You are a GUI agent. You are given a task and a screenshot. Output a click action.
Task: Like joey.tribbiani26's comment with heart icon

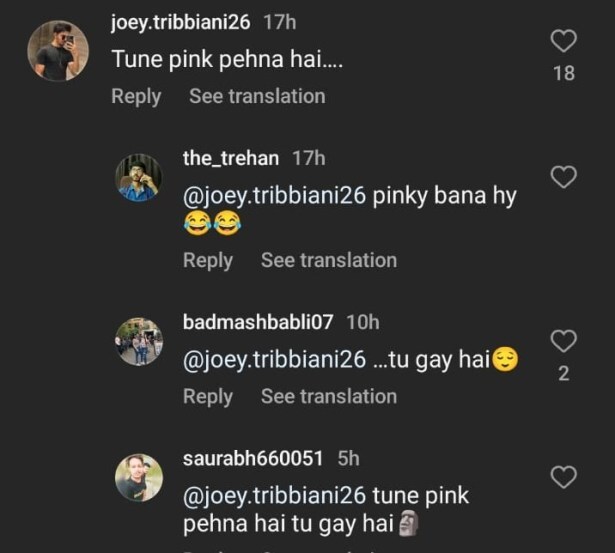[564, 40]
